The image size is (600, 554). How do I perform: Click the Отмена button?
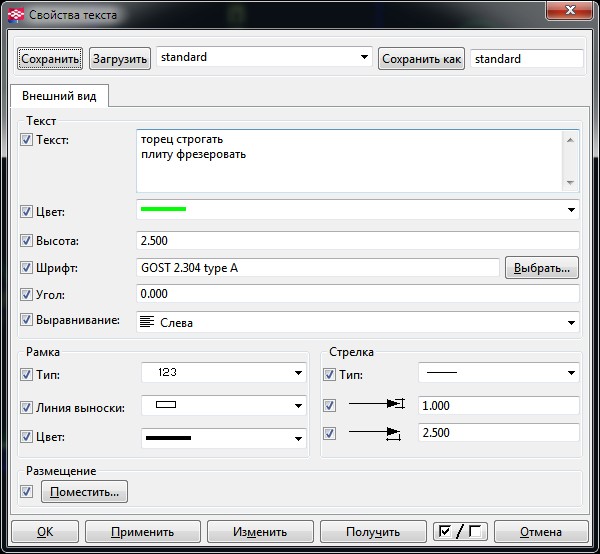(541, 531)
